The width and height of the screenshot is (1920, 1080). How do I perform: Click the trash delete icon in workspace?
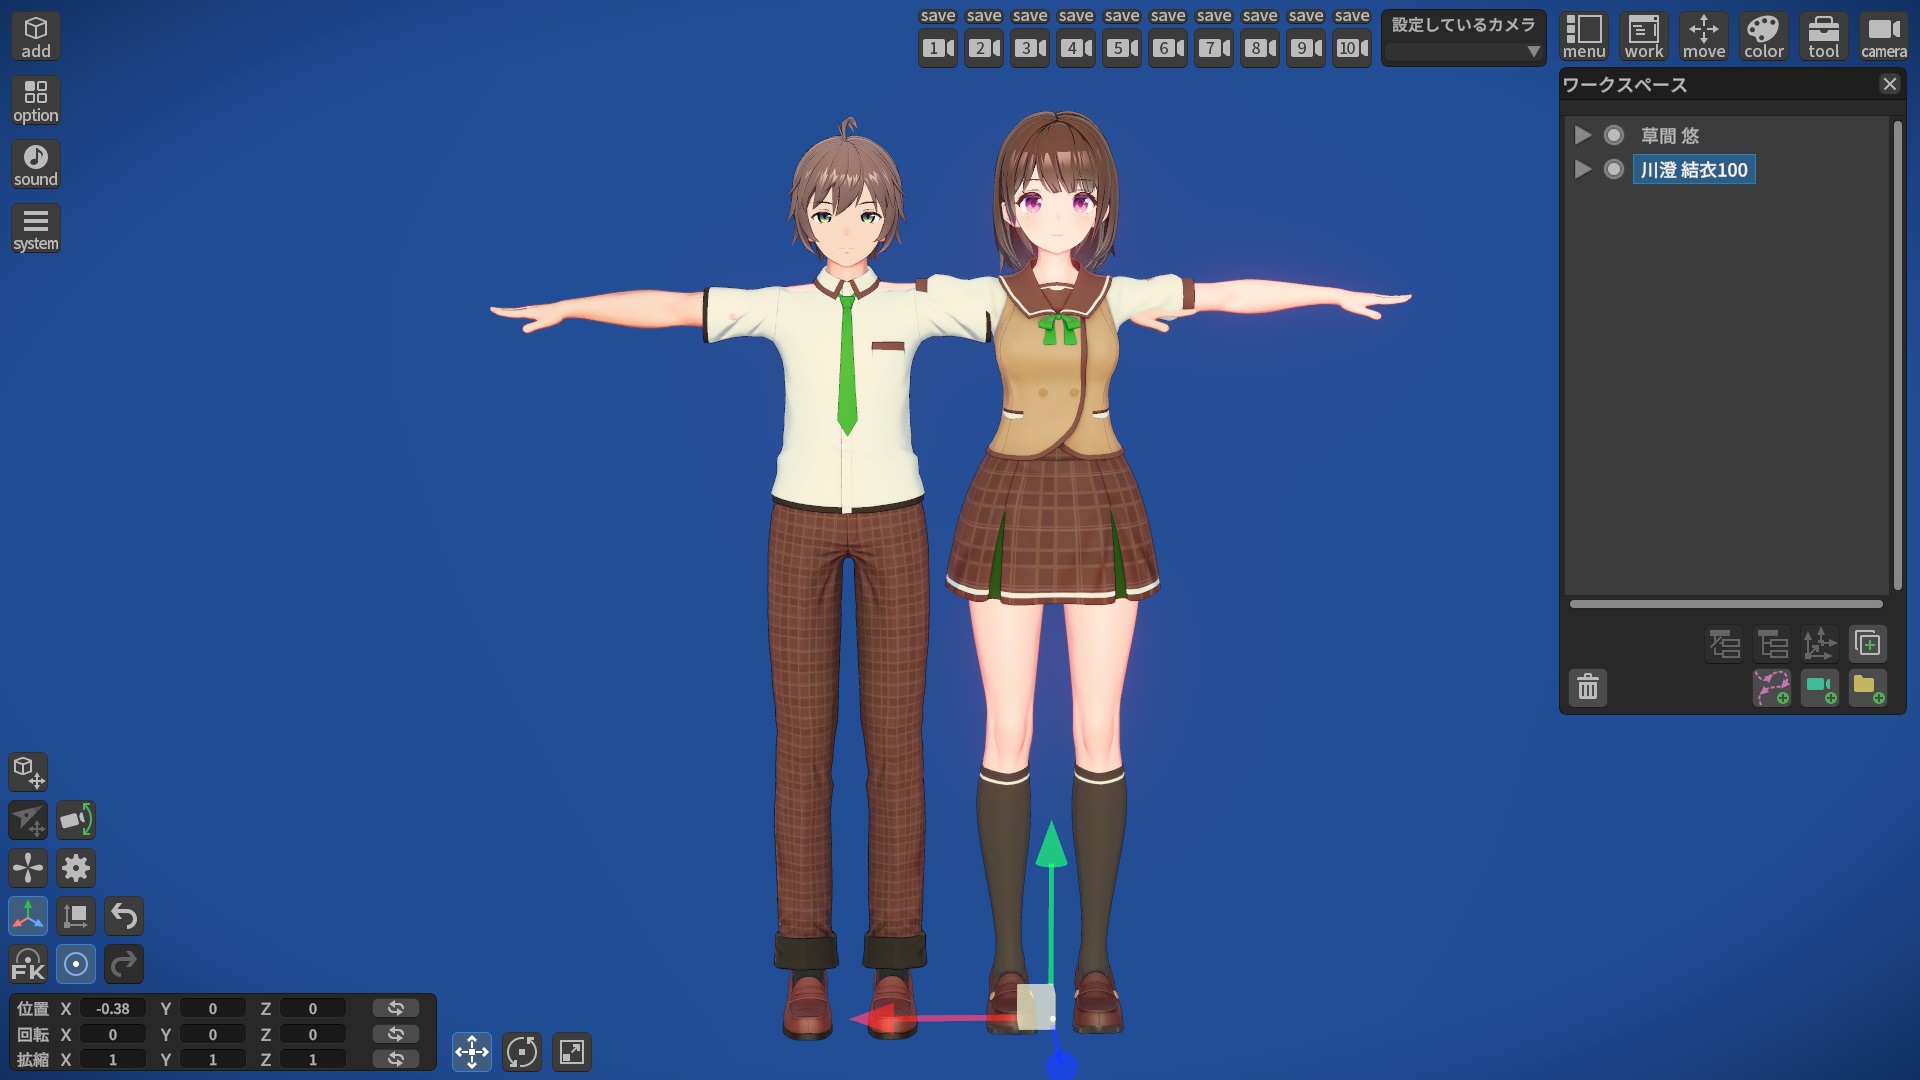click(x=1588, y=688)
